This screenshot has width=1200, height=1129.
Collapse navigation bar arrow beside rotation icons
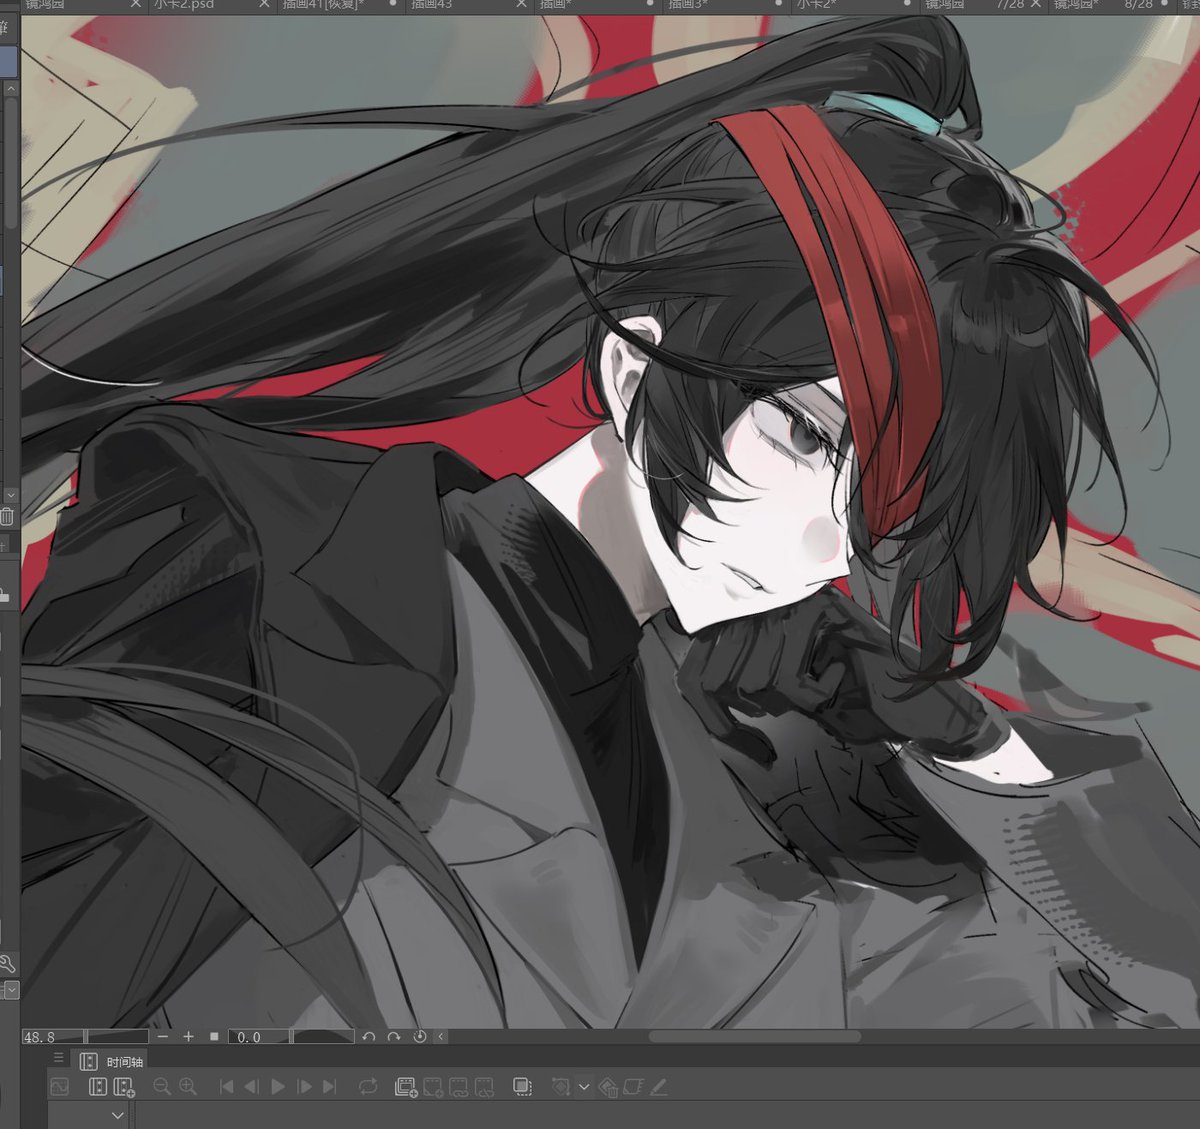[x=441, y=1037]
